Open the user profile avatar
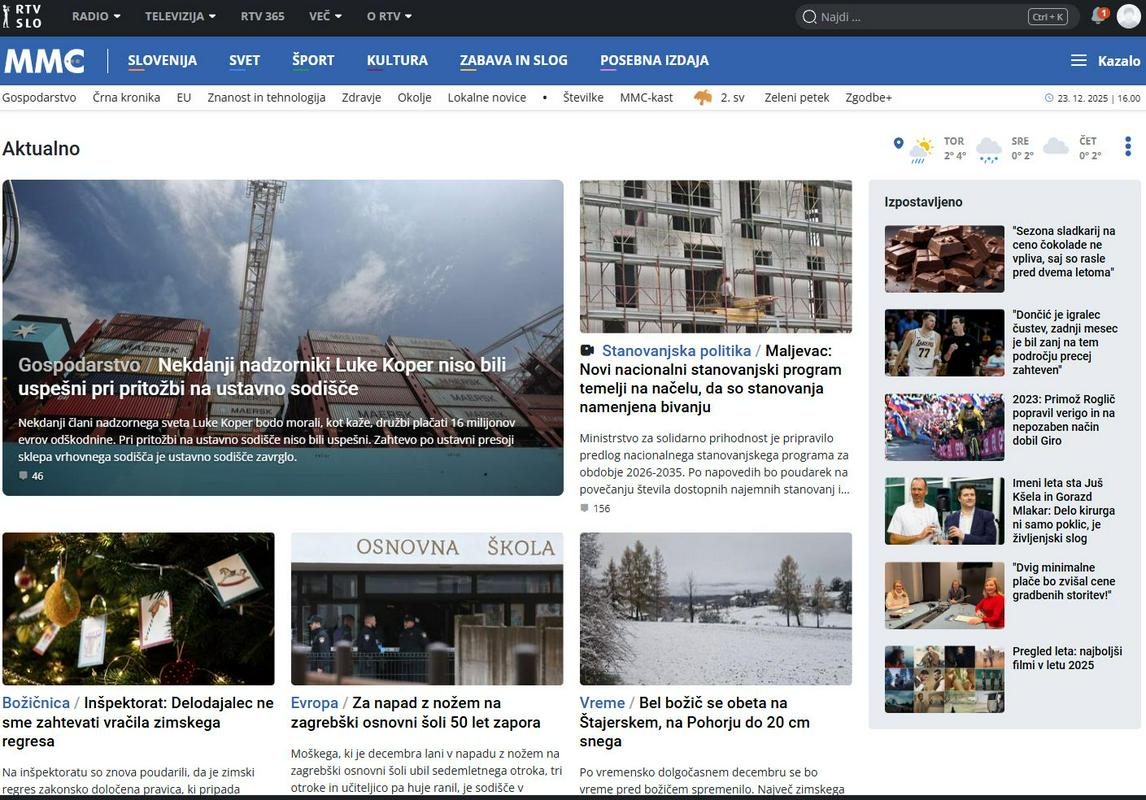Screen dimensions: 1146x800 pos(1128,16)
